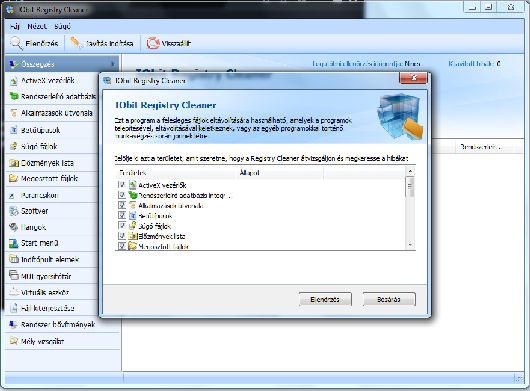Click main window title bar app icon
Screen dimensions: 530x391
pos(10,9)
